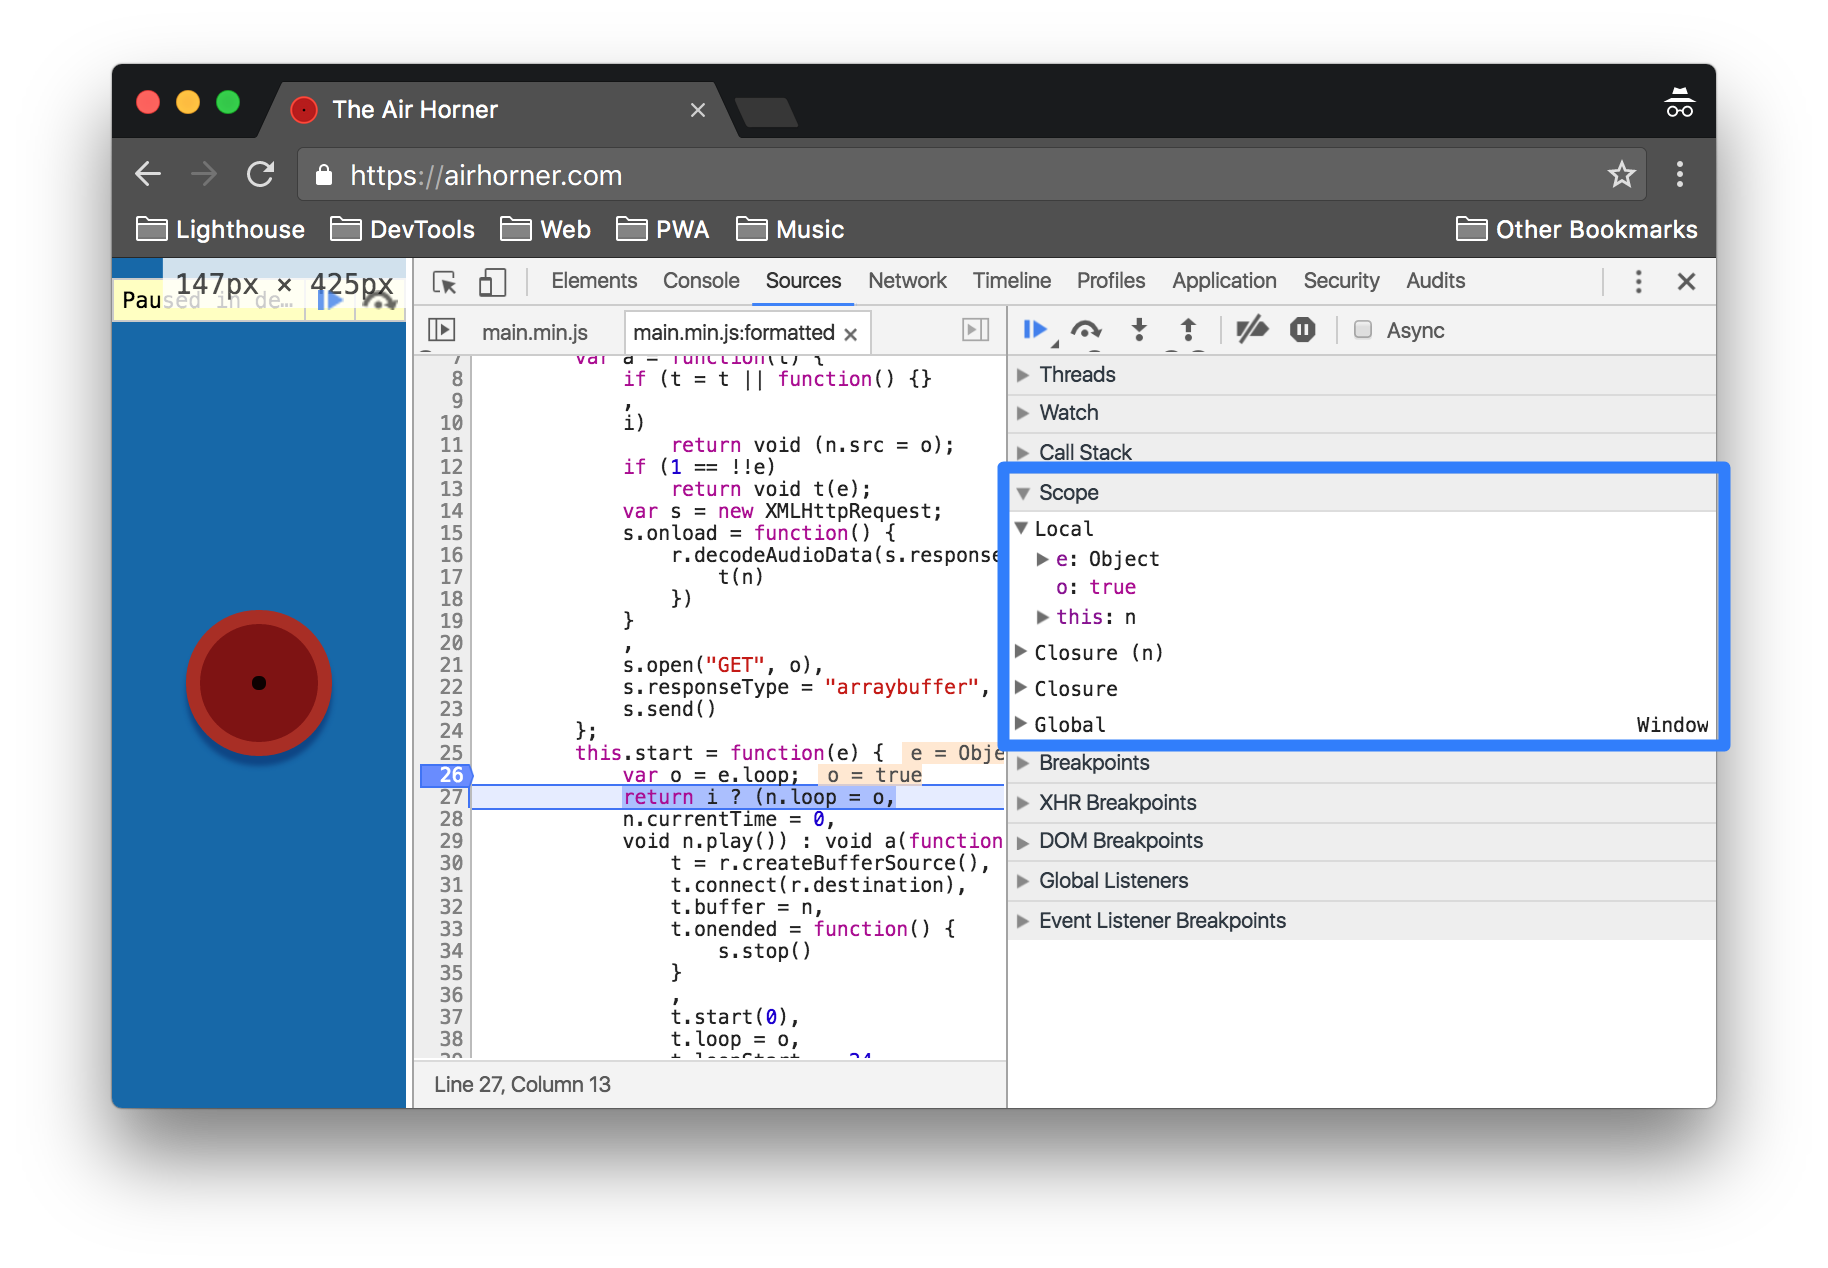1828x1268 pixels.
Task: Click the red air horn button
Action: (x=259, y=683)
